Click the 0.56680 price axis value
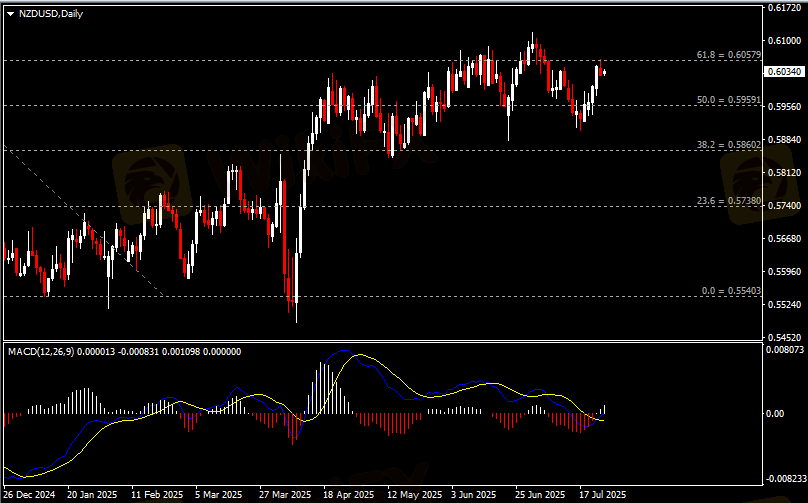This screenshot has width=808, height=503. click(784, 239)
